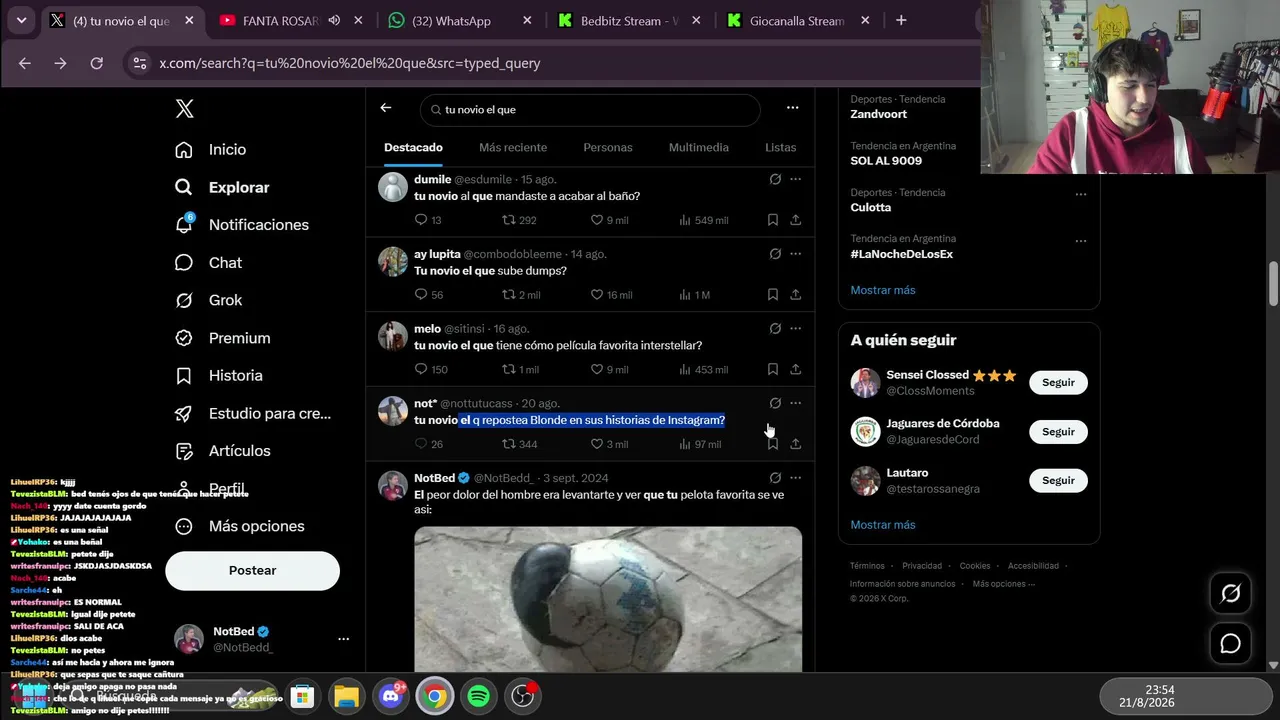Follow Jaguares de Córdoba

click(1058, 431)
